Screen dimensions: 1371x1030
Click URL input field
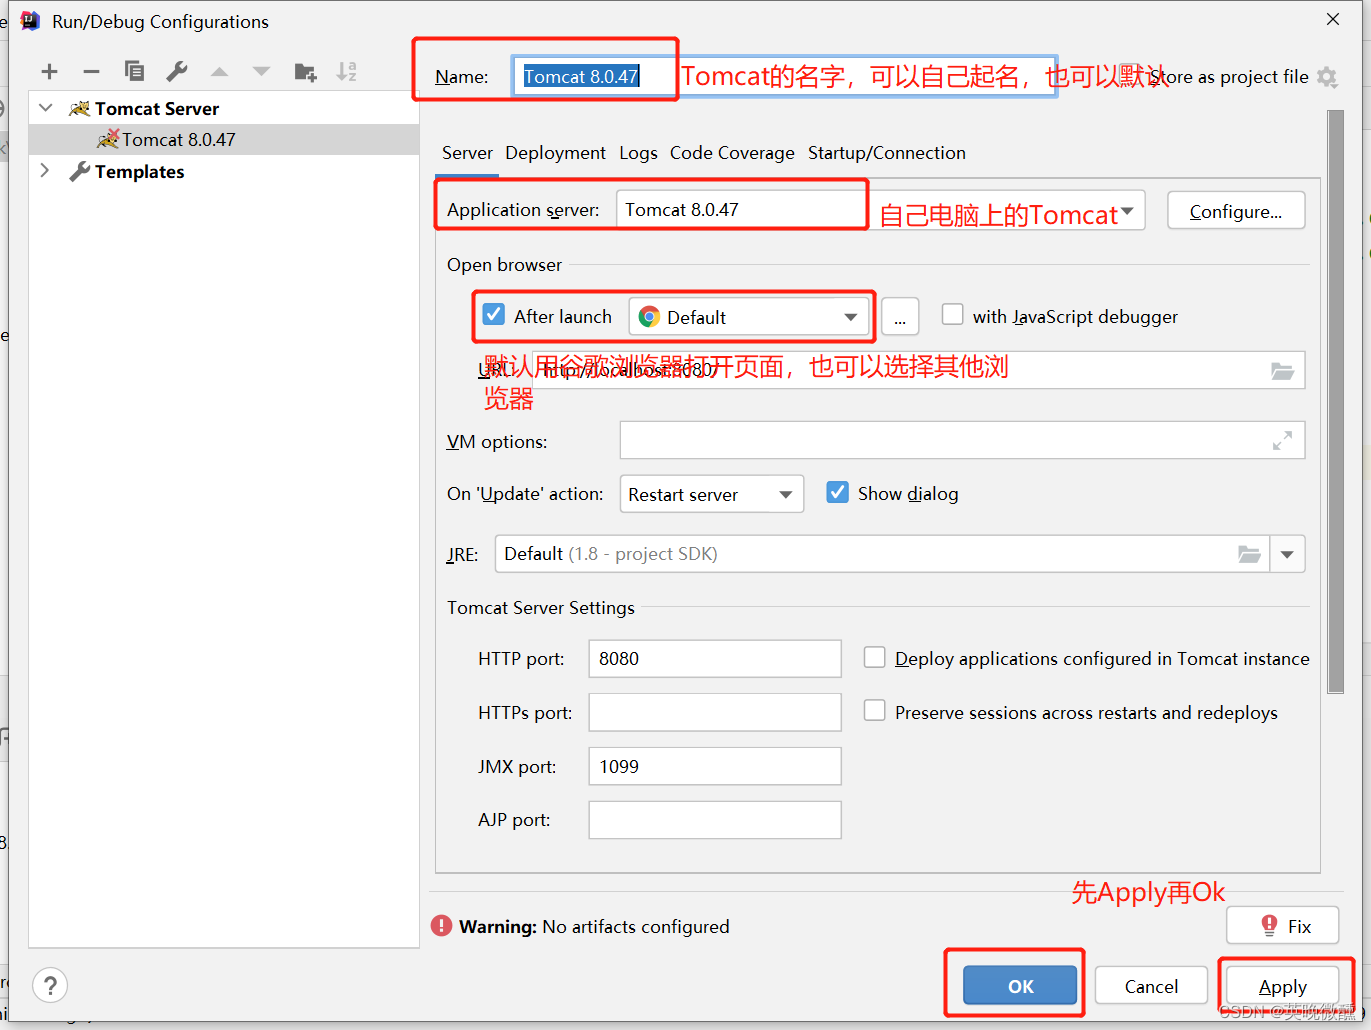[918, 370]
